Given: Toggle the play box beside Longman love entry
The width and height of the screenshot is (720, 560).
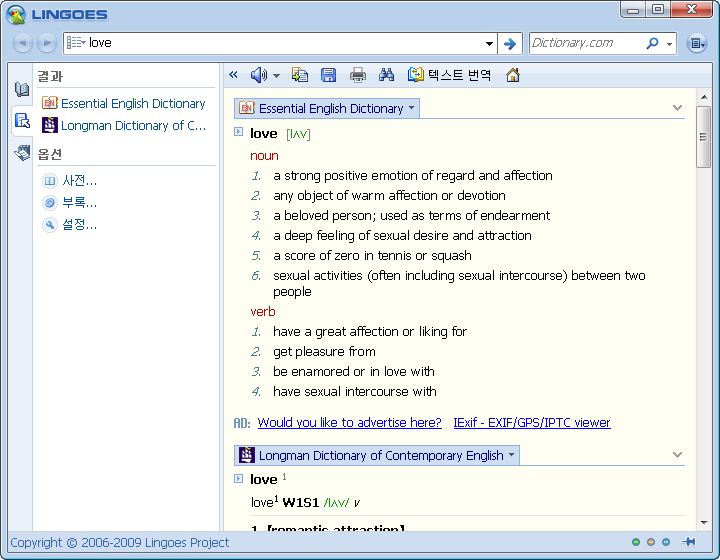Looking at the screenshot, I should click(238, 479).
